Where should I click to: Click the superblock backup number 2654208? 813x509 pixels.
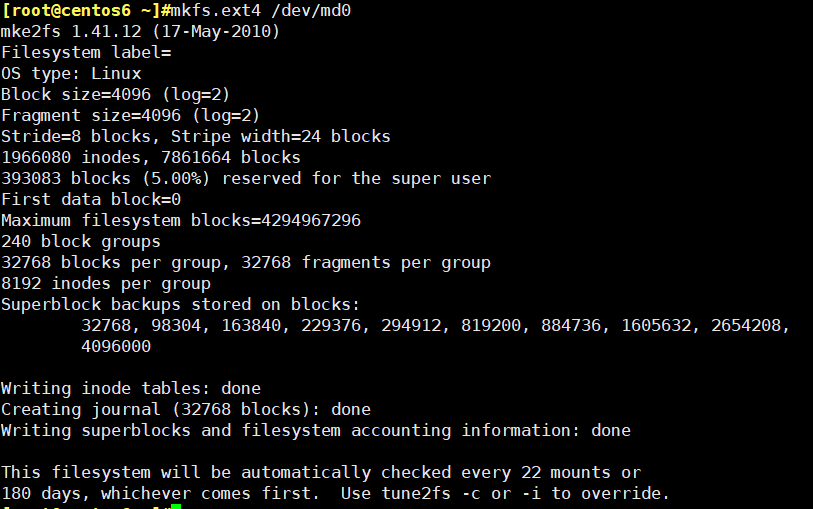746,326
